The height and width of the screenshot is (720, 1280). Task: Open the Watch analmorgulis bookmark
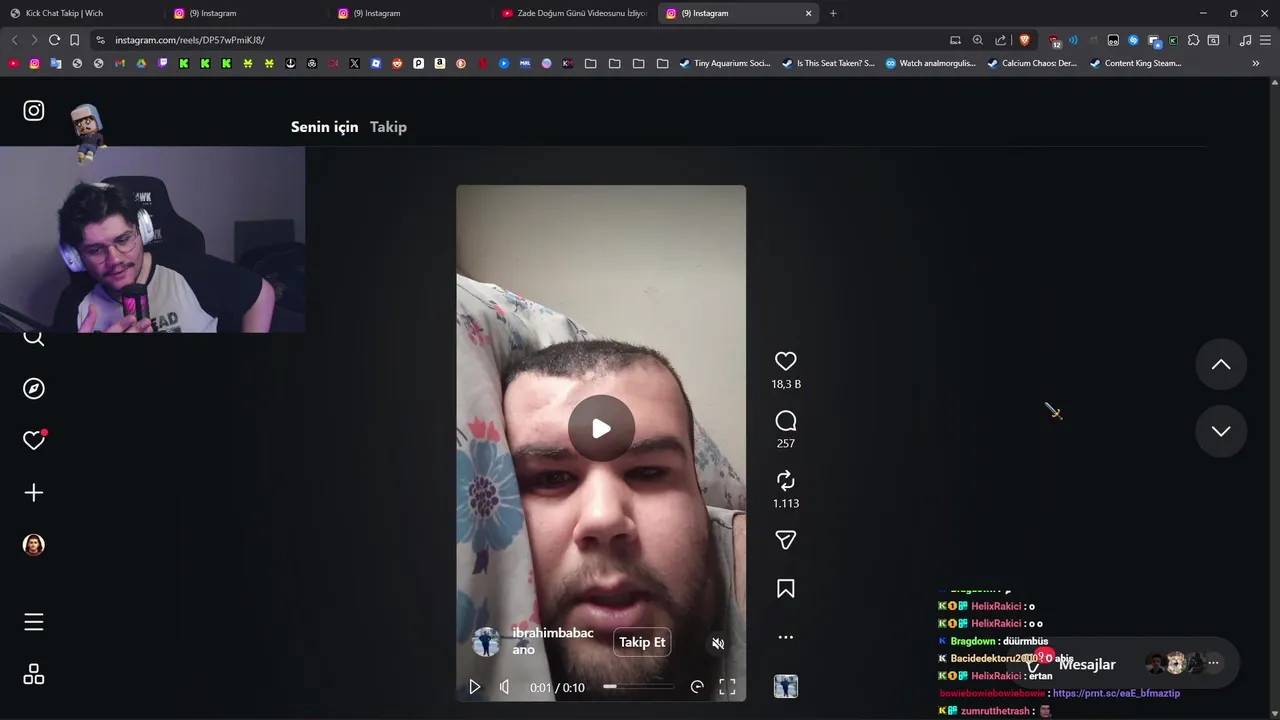pos(930,63)
